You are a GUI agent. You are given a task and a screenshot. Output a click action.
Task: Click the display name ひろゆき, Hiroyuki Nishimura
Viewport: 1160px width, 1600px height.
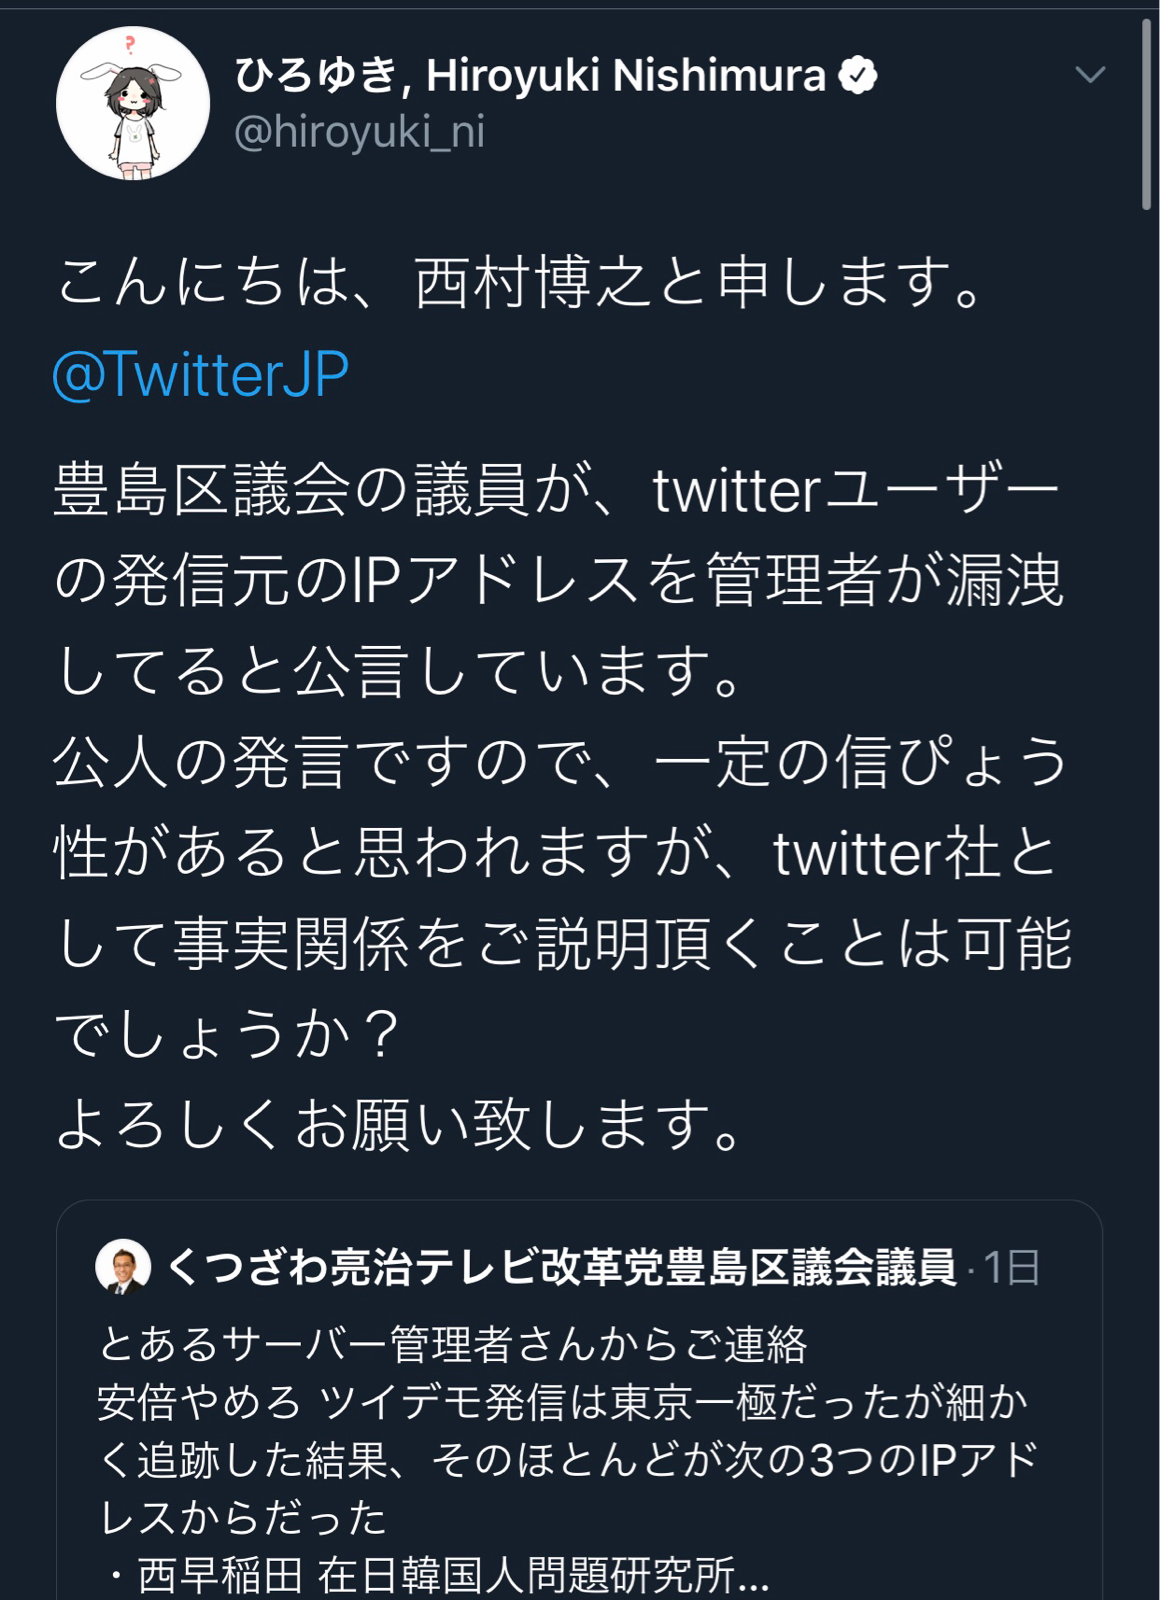[x=530, y=76]
